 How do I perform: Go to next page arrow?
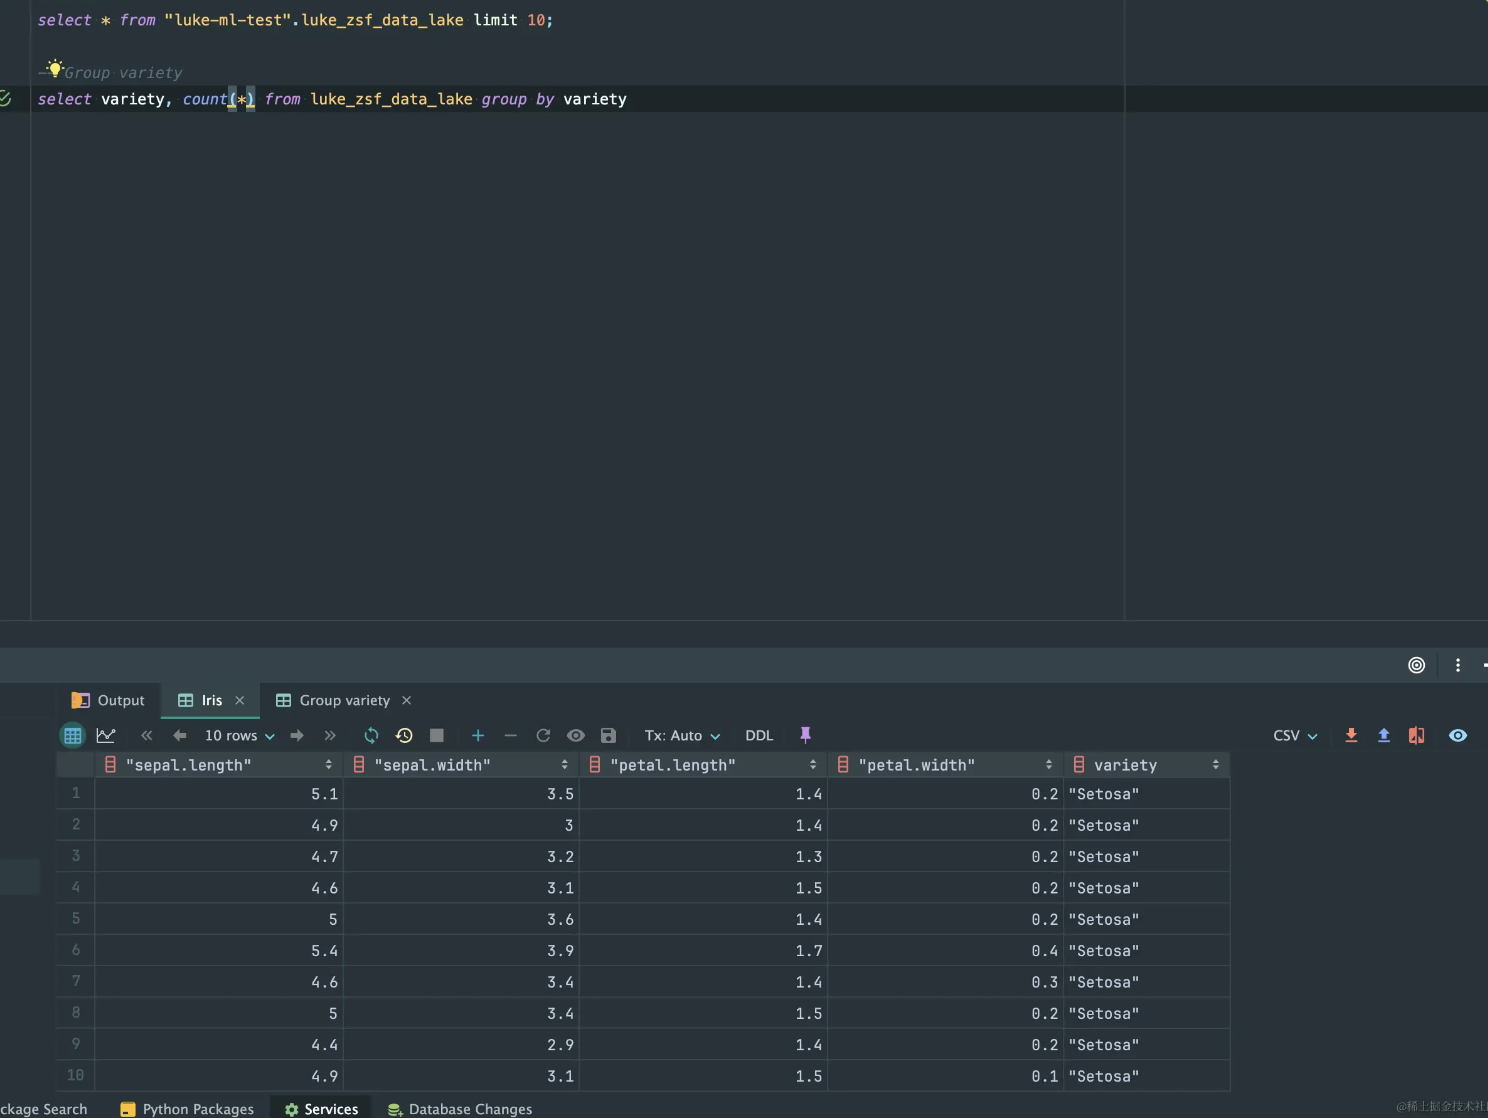click(297, 736)
